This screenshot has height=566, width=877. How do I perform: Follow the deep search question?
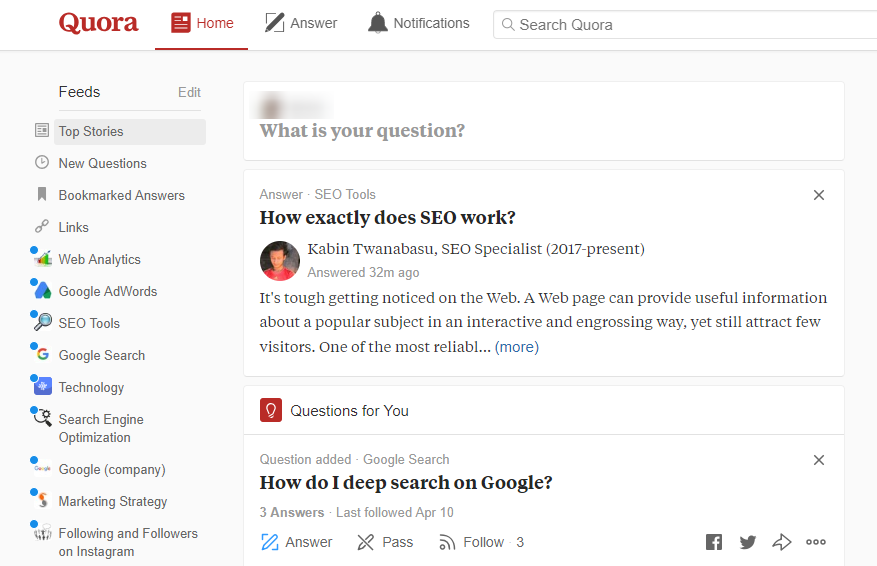pyautogui.click(x=482, y=542)
